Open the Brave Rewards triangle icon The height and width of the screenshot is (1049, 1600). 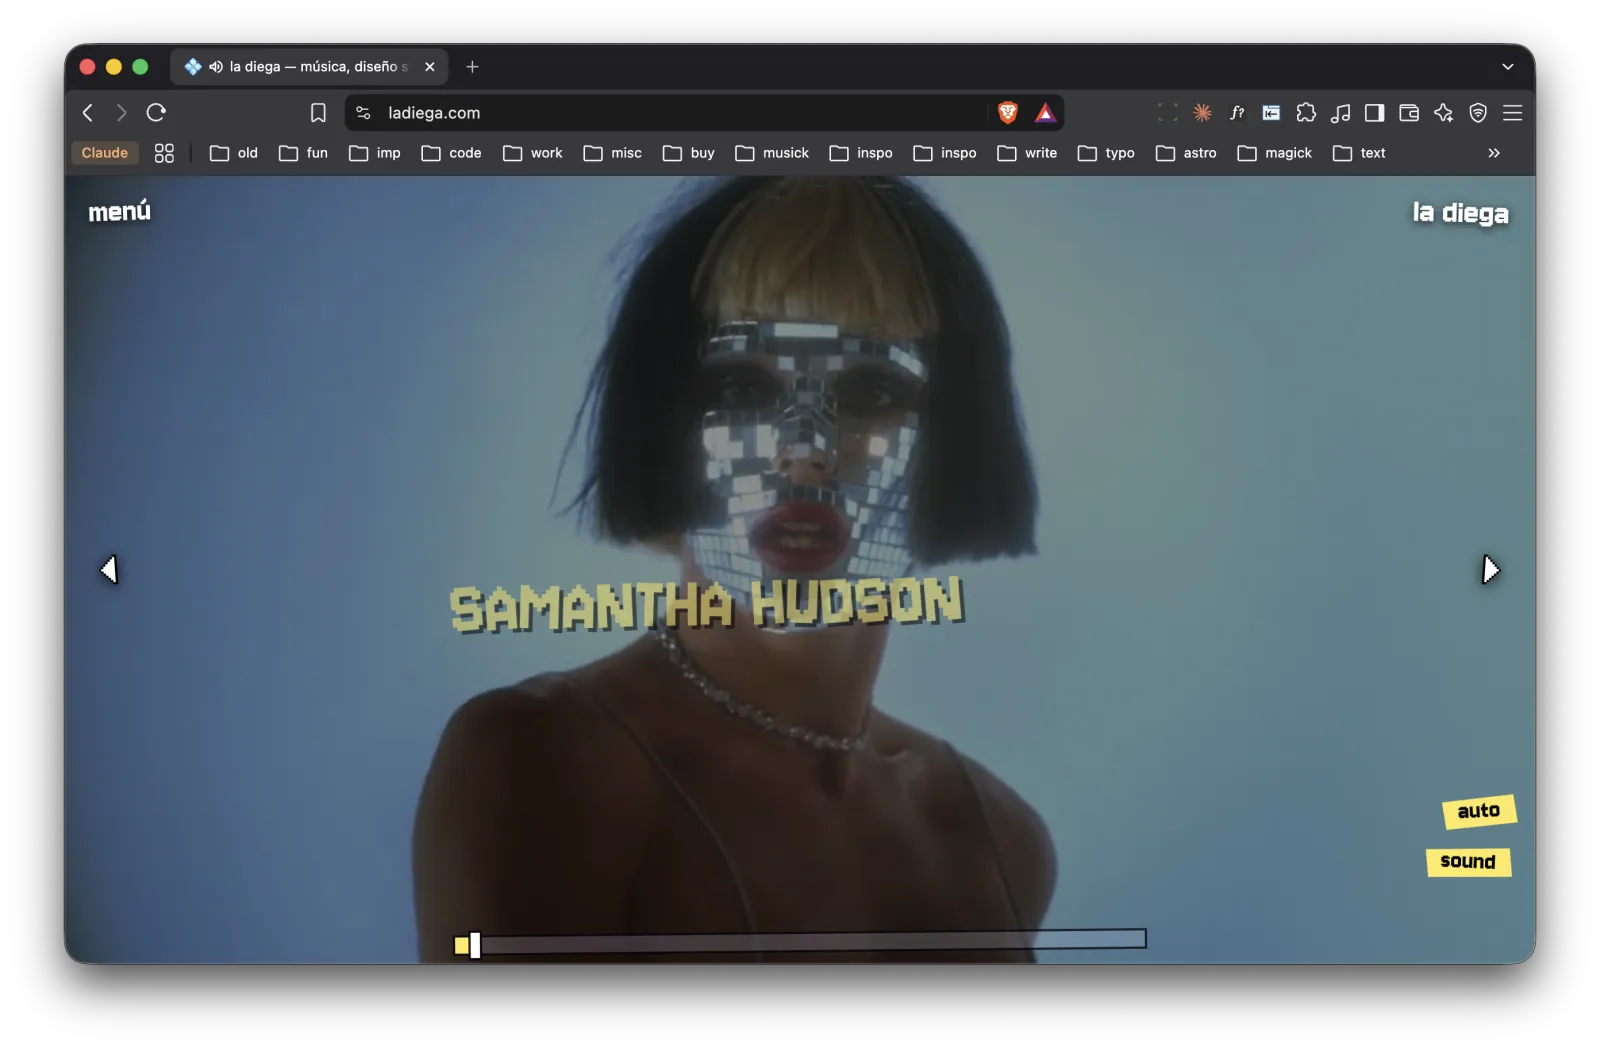pyautogui.click(x=1045, y=113)
